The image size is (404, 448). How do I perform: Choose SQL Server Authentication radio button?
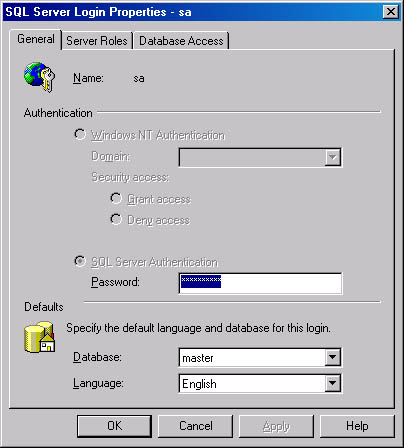80,261
